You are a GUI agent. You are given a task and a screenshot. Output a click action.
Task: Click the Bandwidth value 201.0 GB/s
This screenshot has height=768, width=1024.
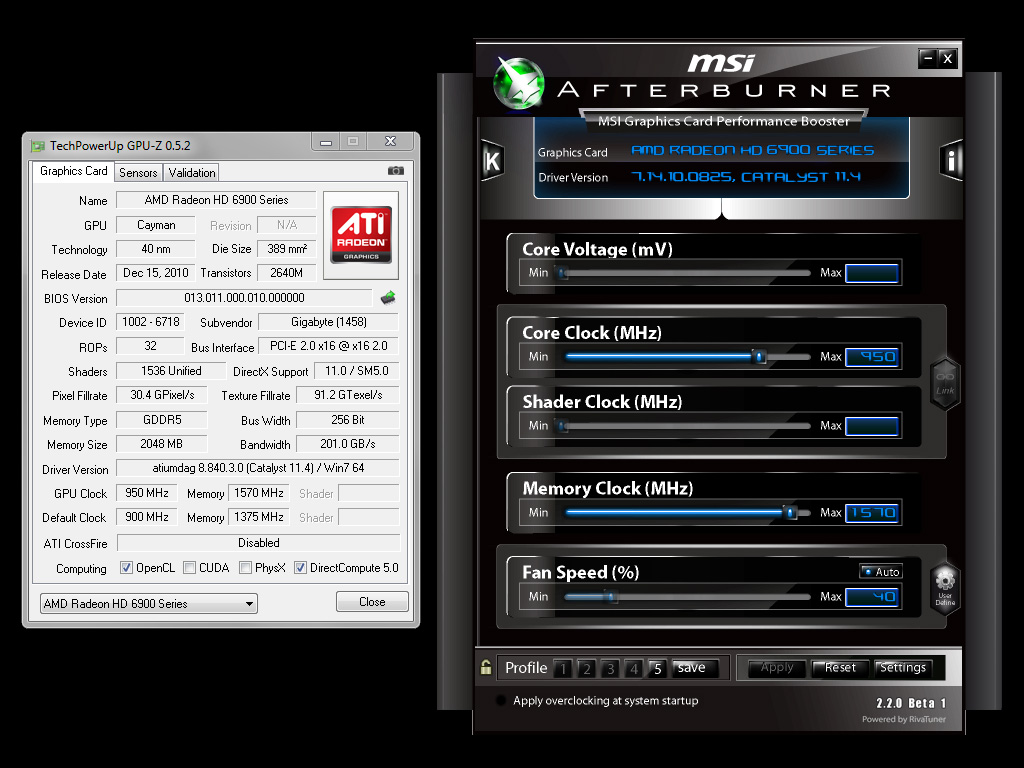pyautogui.click(x=347, y=444)
